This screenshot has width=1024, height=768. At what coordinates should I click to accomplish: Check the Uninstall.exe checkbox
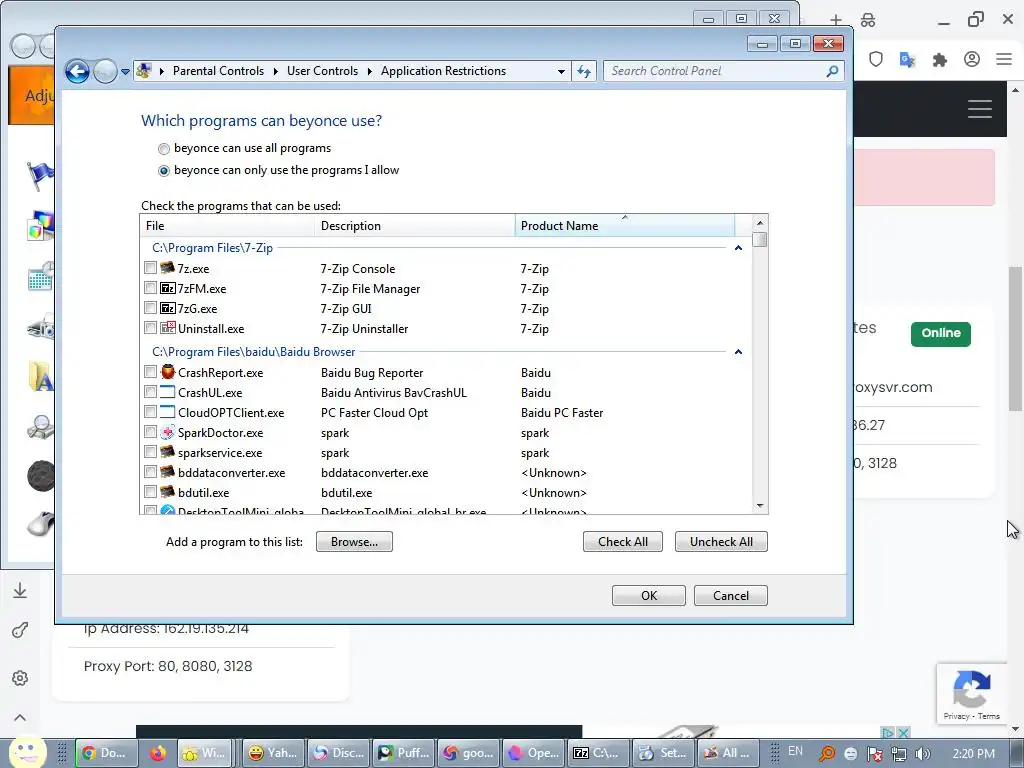tap(150, 328)
